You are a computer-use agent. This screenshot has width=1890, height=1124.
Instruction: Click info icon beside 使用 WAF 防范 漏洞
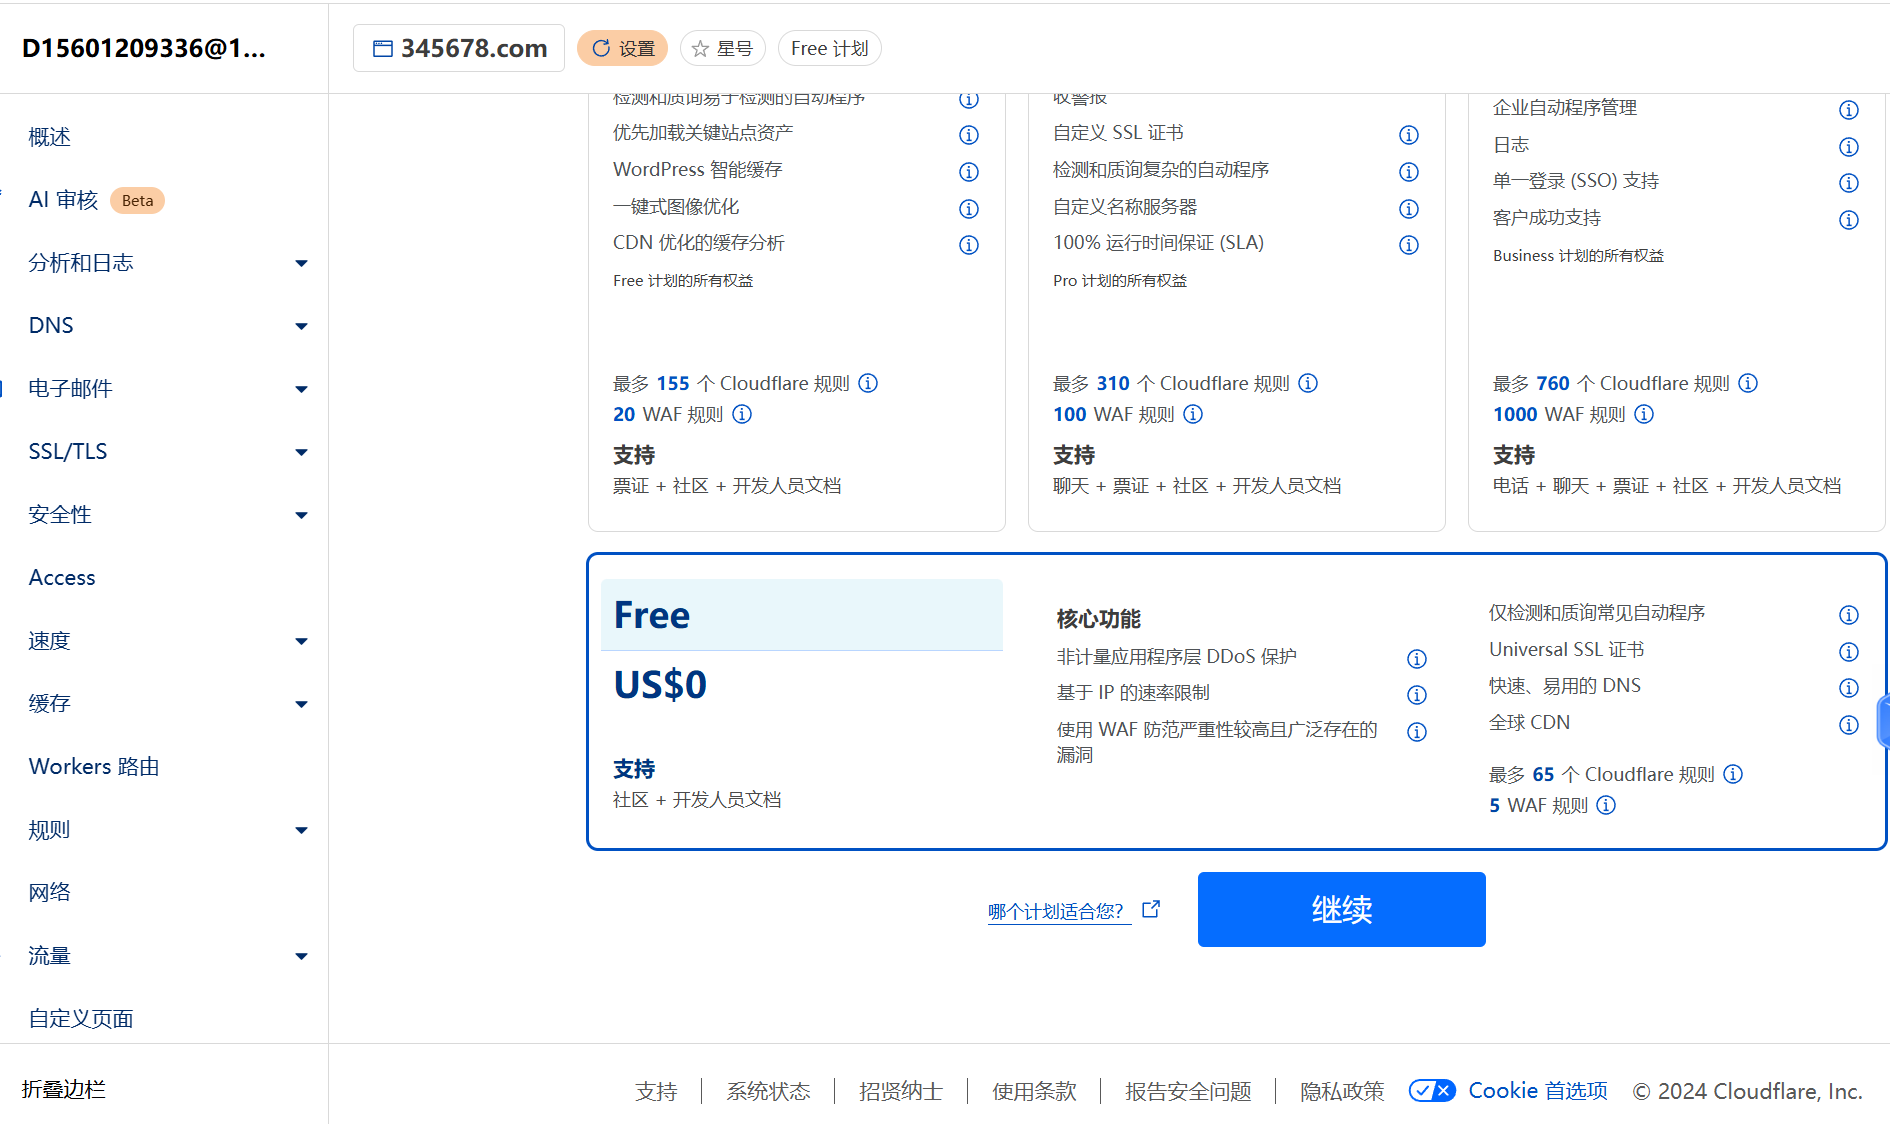coord(1416,732)
